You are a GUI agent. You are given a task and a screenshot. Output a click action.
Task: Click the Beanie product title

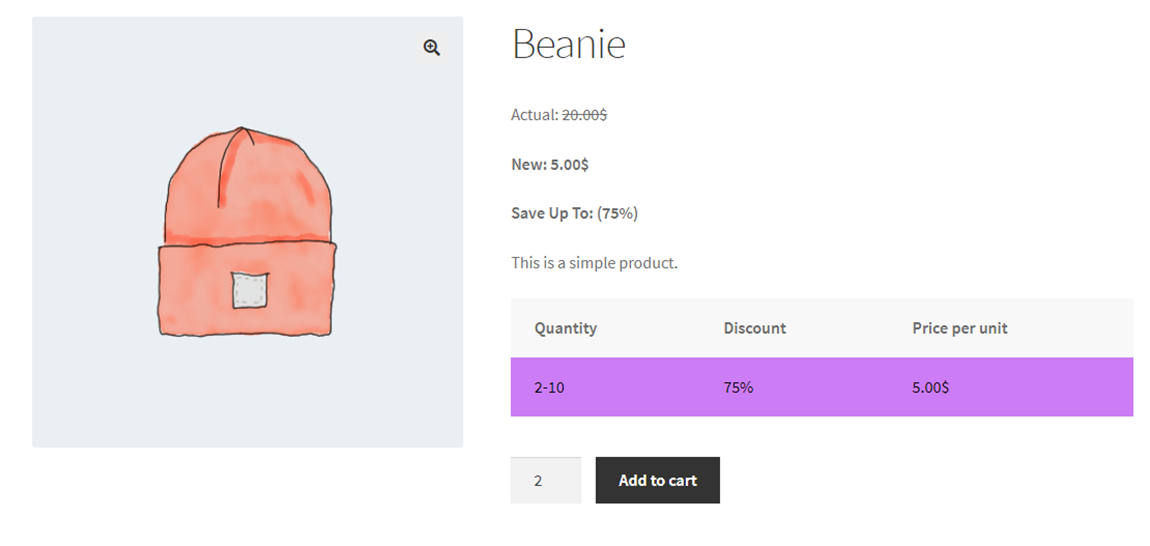[x=568, y=45]
